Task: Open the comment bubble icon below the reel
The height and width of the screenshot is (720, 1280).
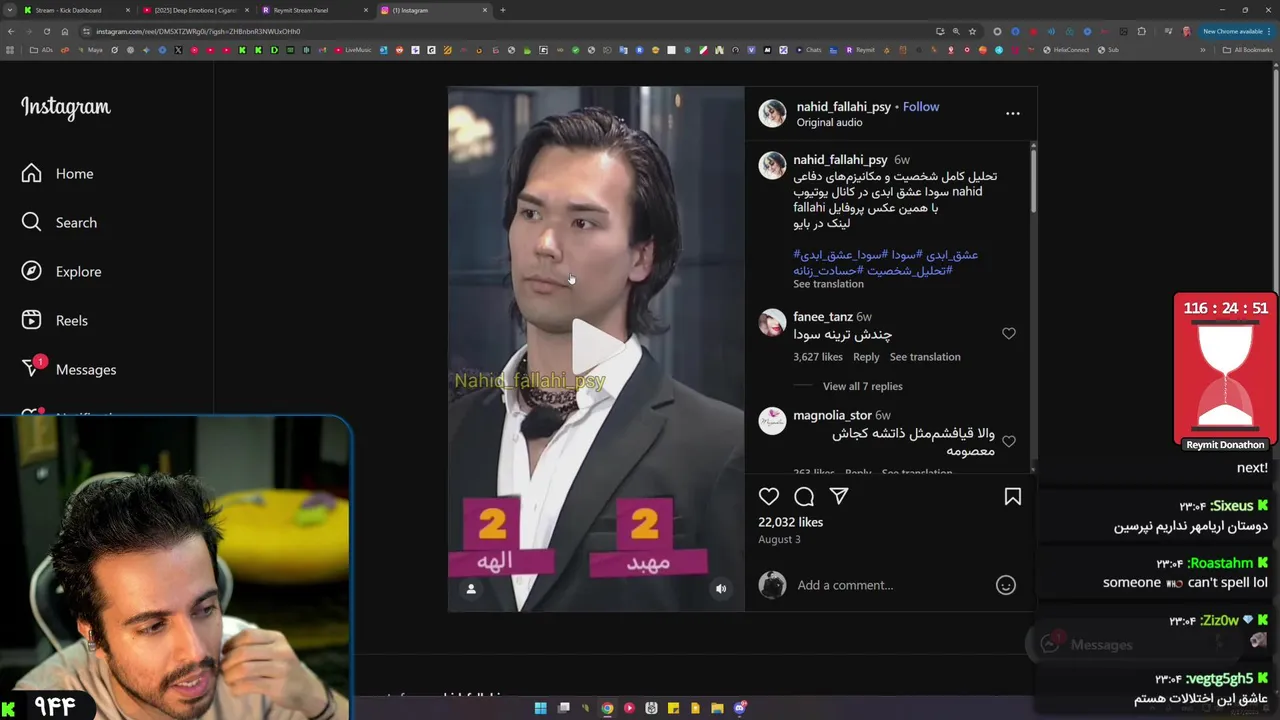Action: (x=804, y=496)
